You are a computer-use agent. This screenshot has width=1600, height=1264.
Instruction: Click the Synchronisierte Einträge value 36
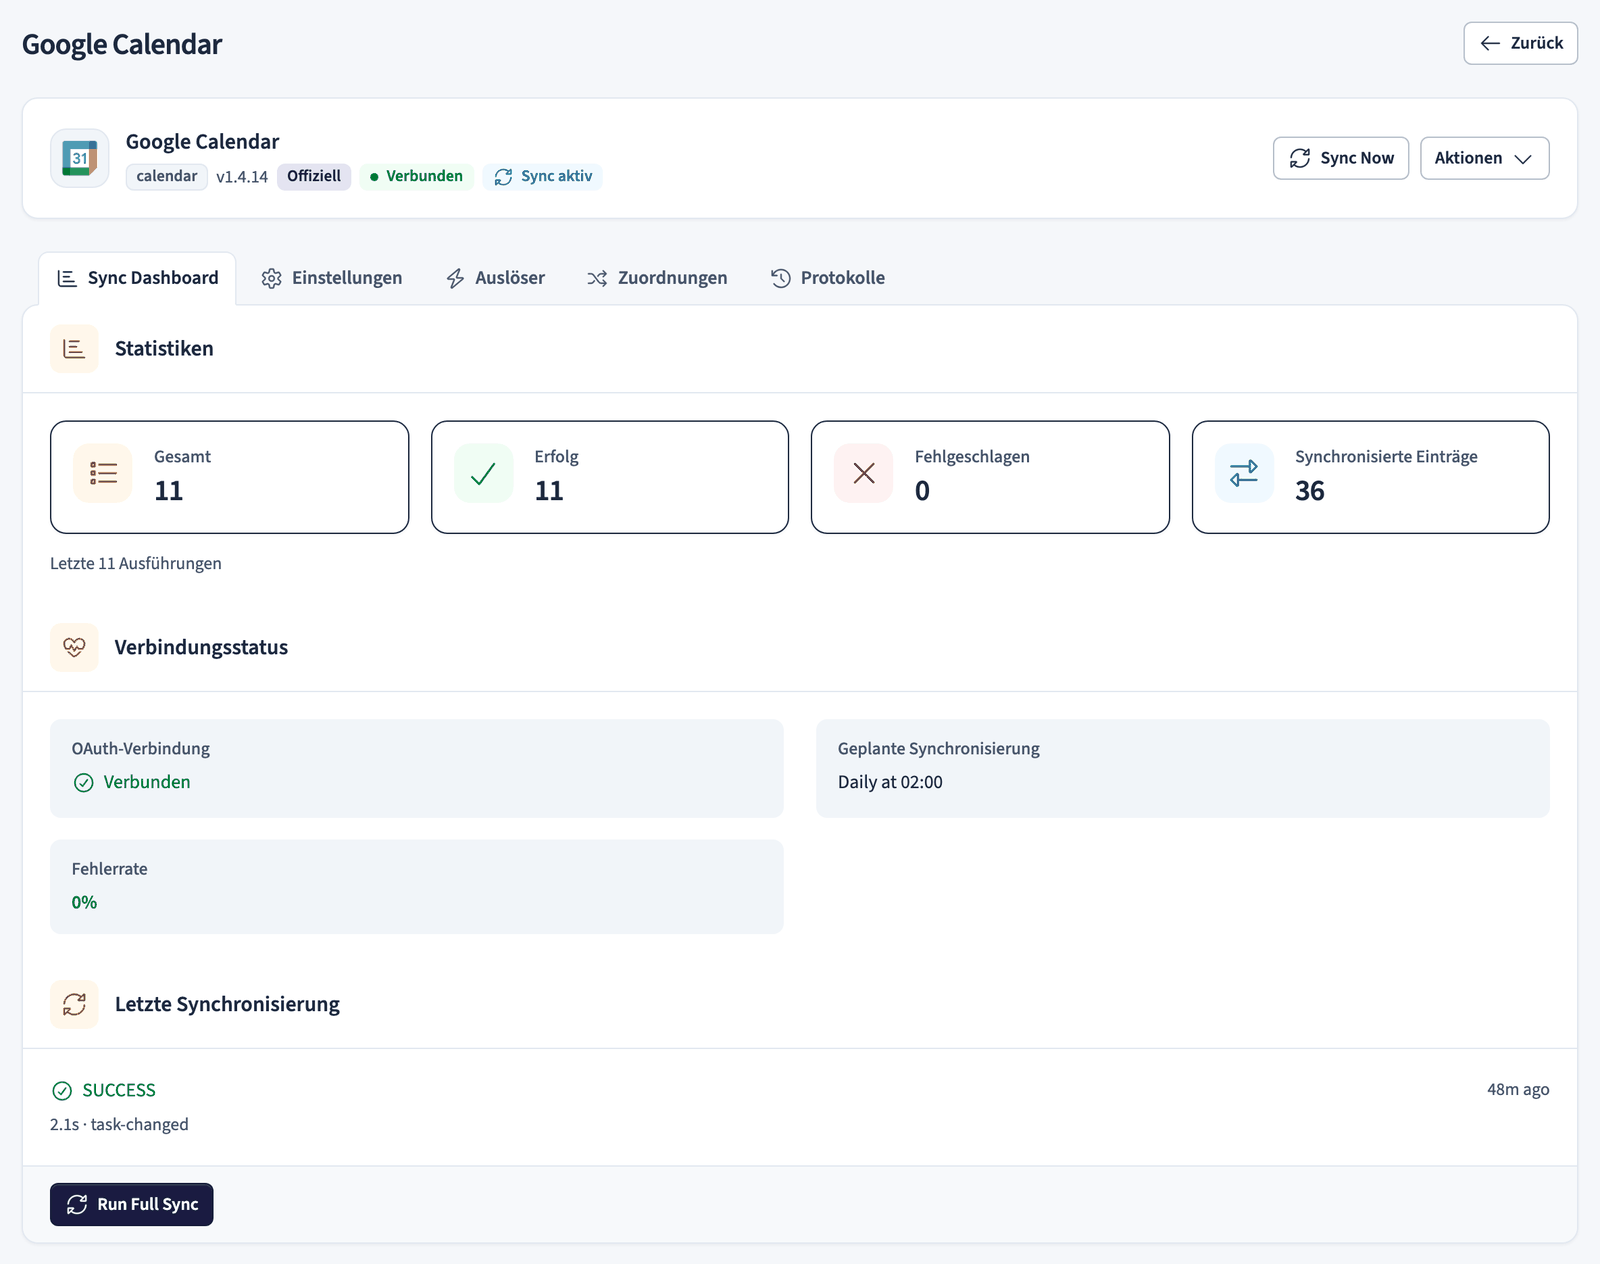[x=1310, y=491]
